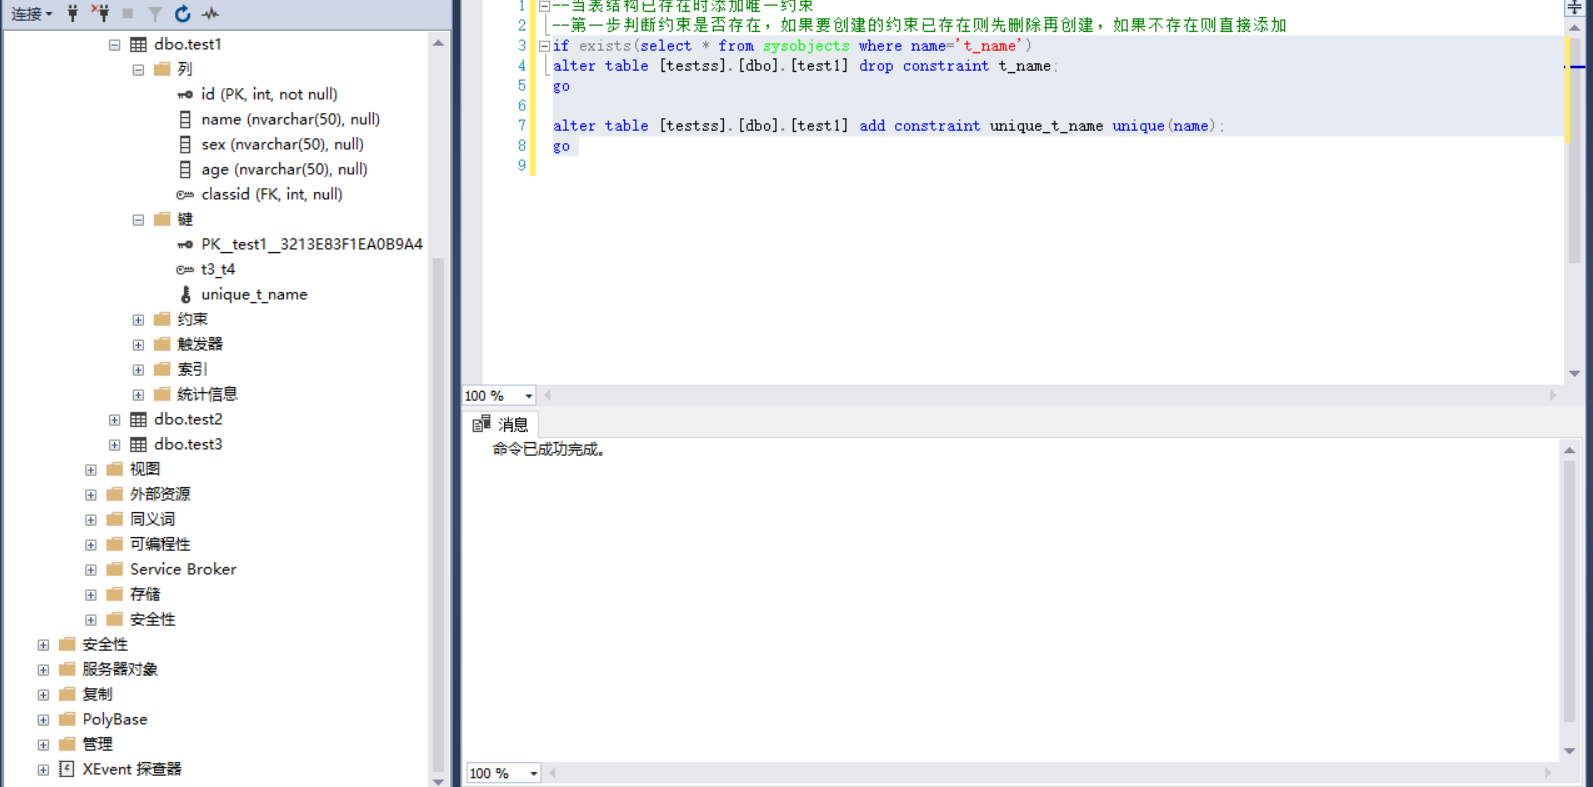Select the 同义词 folder
The image size is (1593, 787).
point(152,519)
